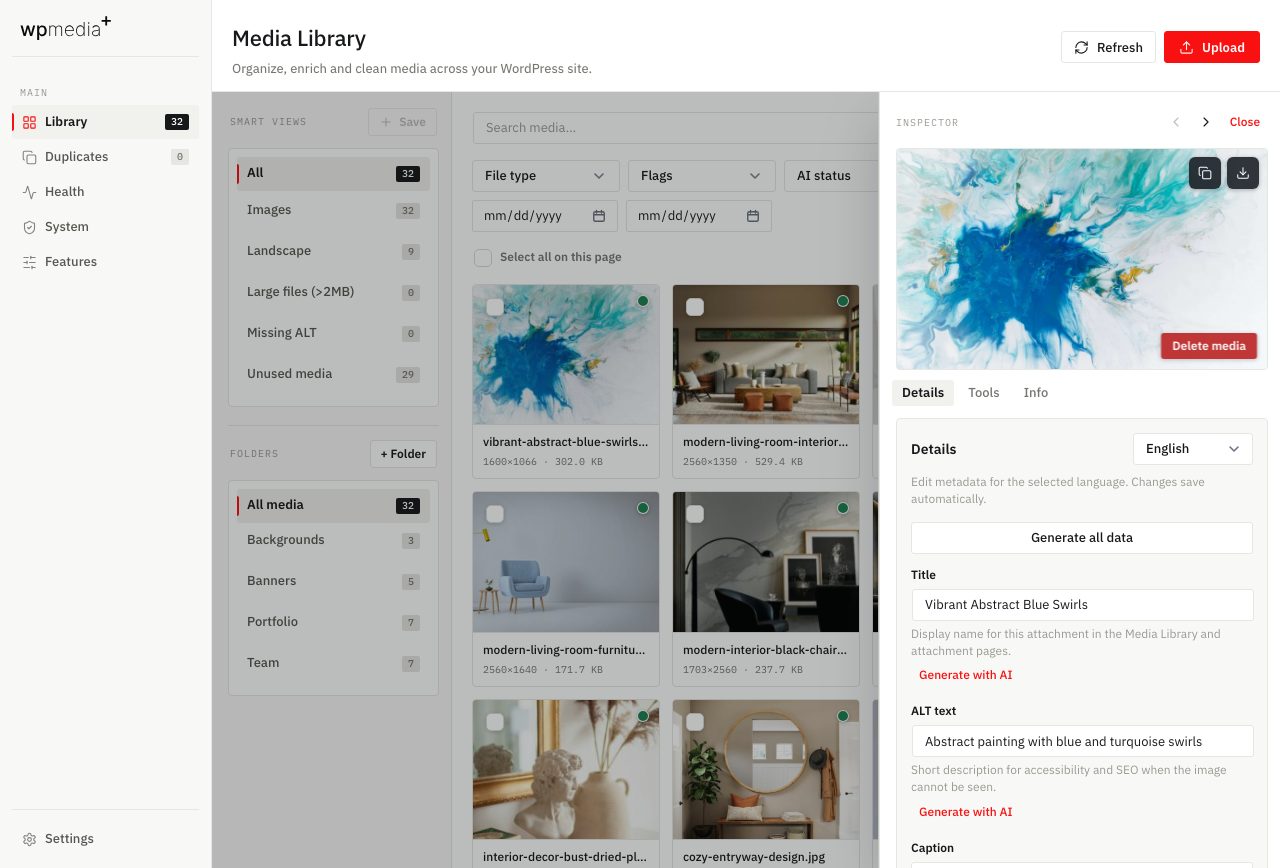Screen dimensions: 1280x868
Task: Create a new folder with + Folder
Action: click(x=404, y=454)
